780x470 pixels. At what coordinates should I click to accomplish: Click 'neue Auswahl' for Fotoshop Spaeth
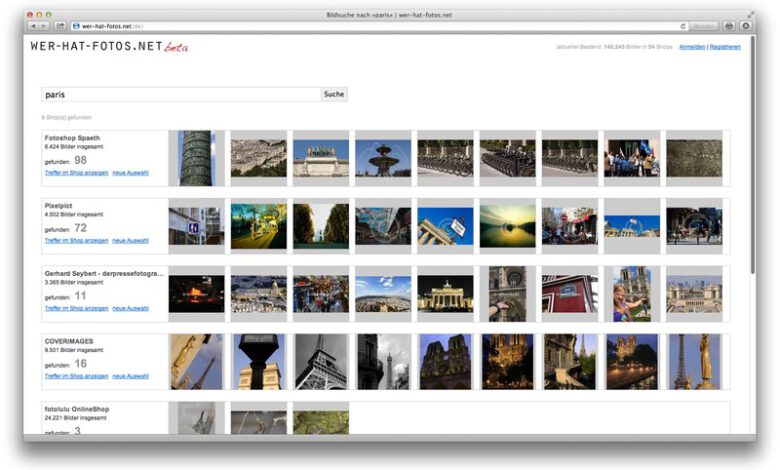[130, 173]
